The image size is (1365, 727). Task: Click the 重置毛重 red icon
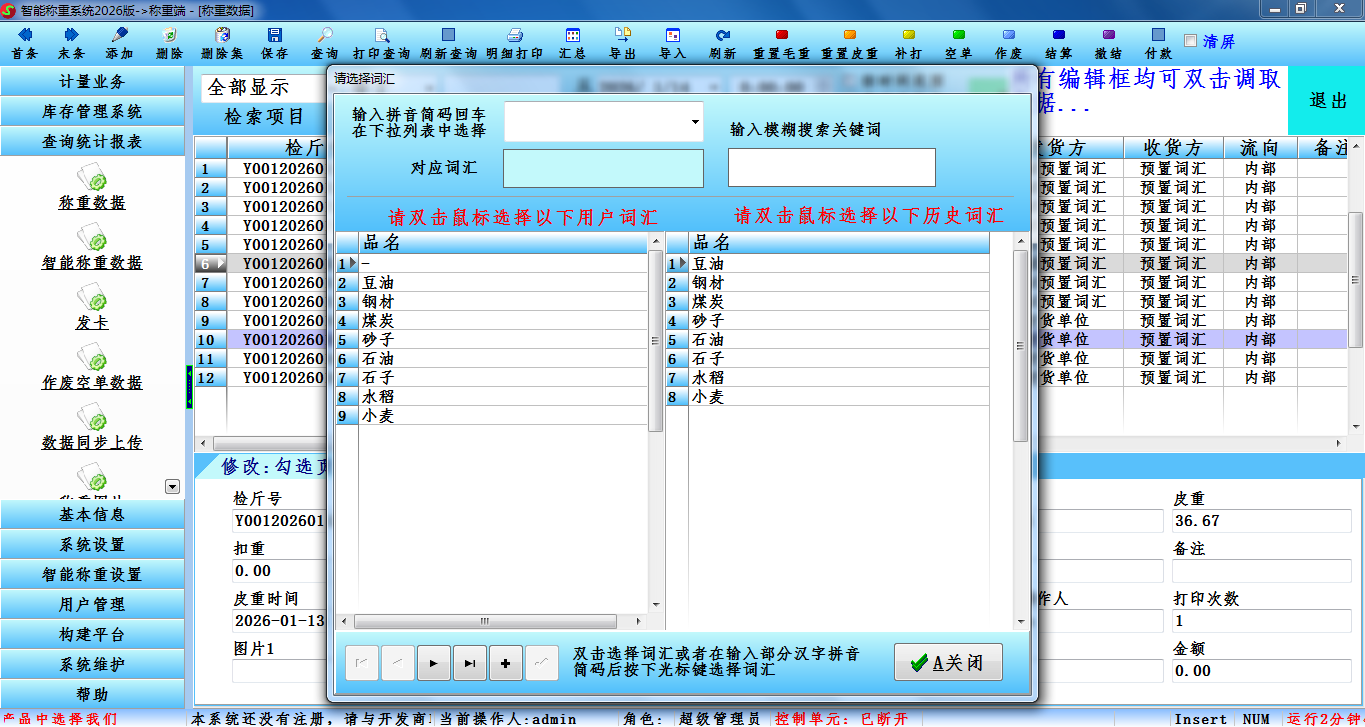click(781, 36)
